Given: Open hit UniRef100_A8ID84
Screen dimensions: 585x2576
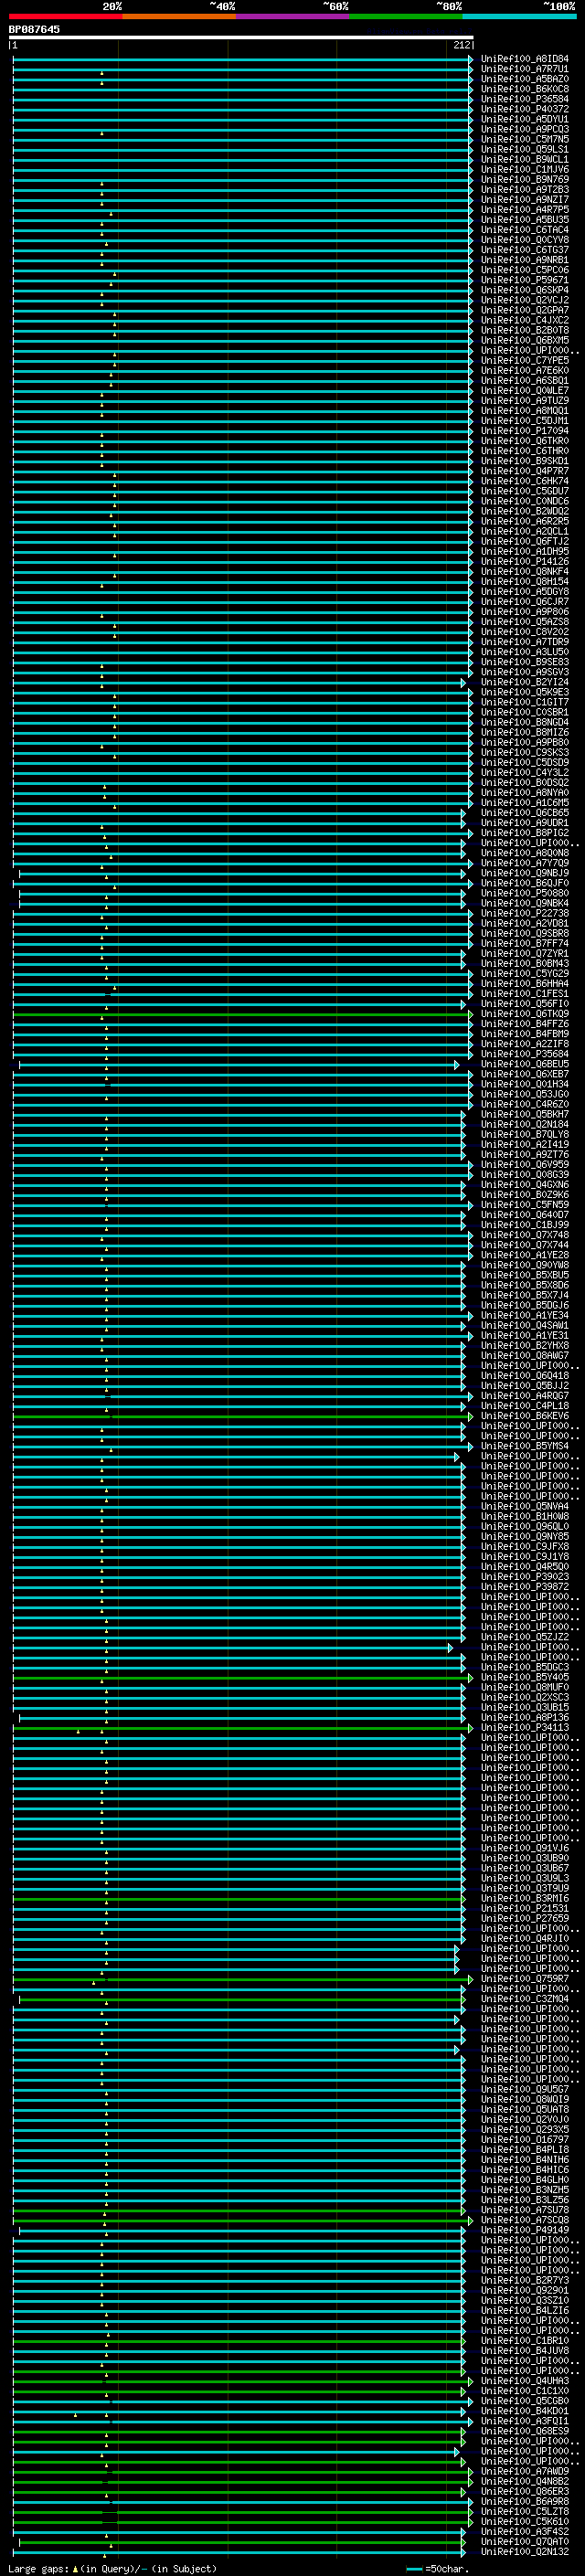Looking at the screenshot, I should (525, 59).
